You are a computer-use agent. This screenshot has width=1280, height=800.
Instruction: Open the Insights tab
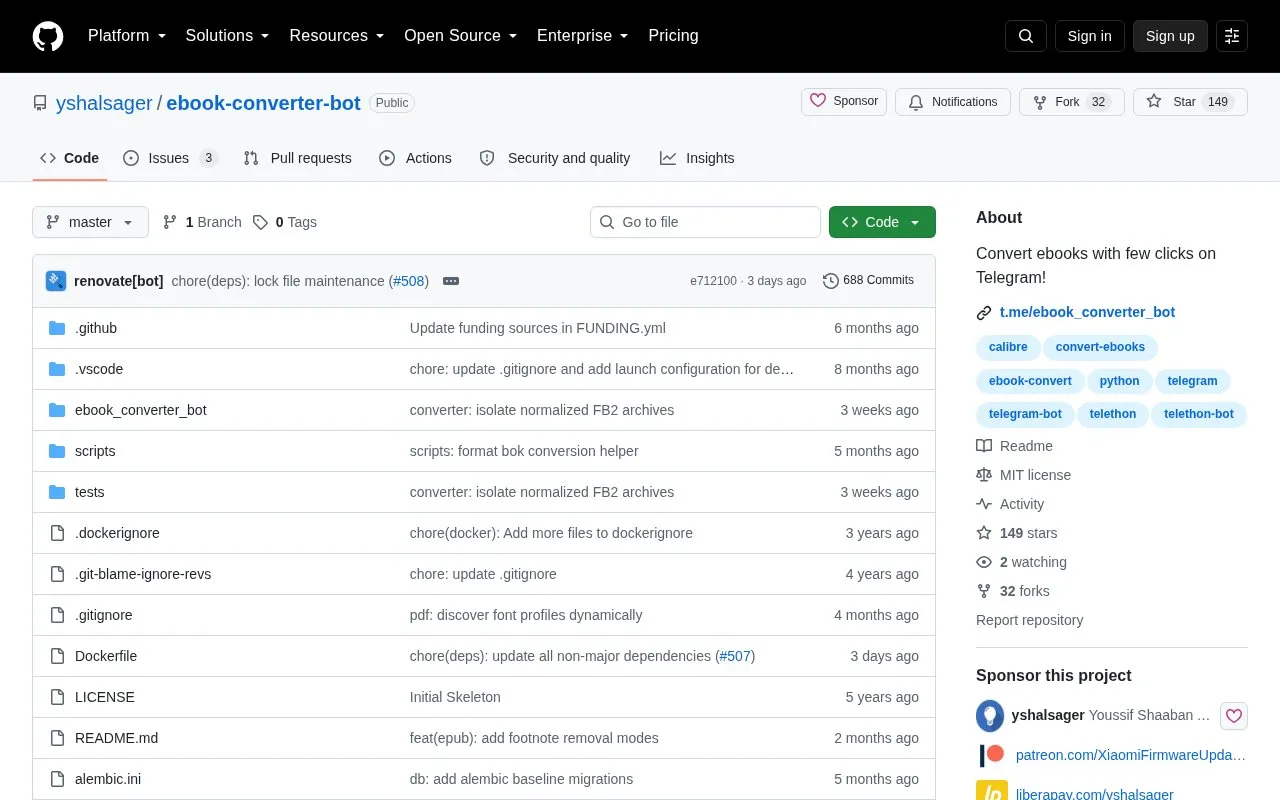coord(697,158)
